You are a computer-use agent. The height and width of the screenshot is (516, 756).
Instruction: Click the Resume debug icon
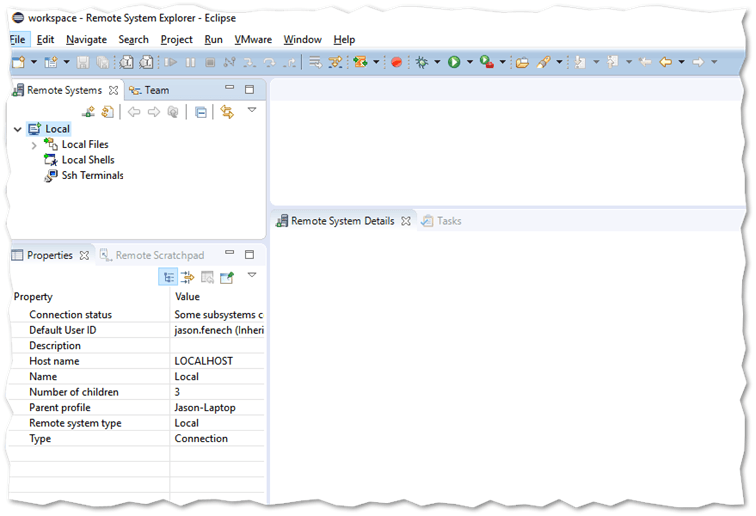coord(171,62)
